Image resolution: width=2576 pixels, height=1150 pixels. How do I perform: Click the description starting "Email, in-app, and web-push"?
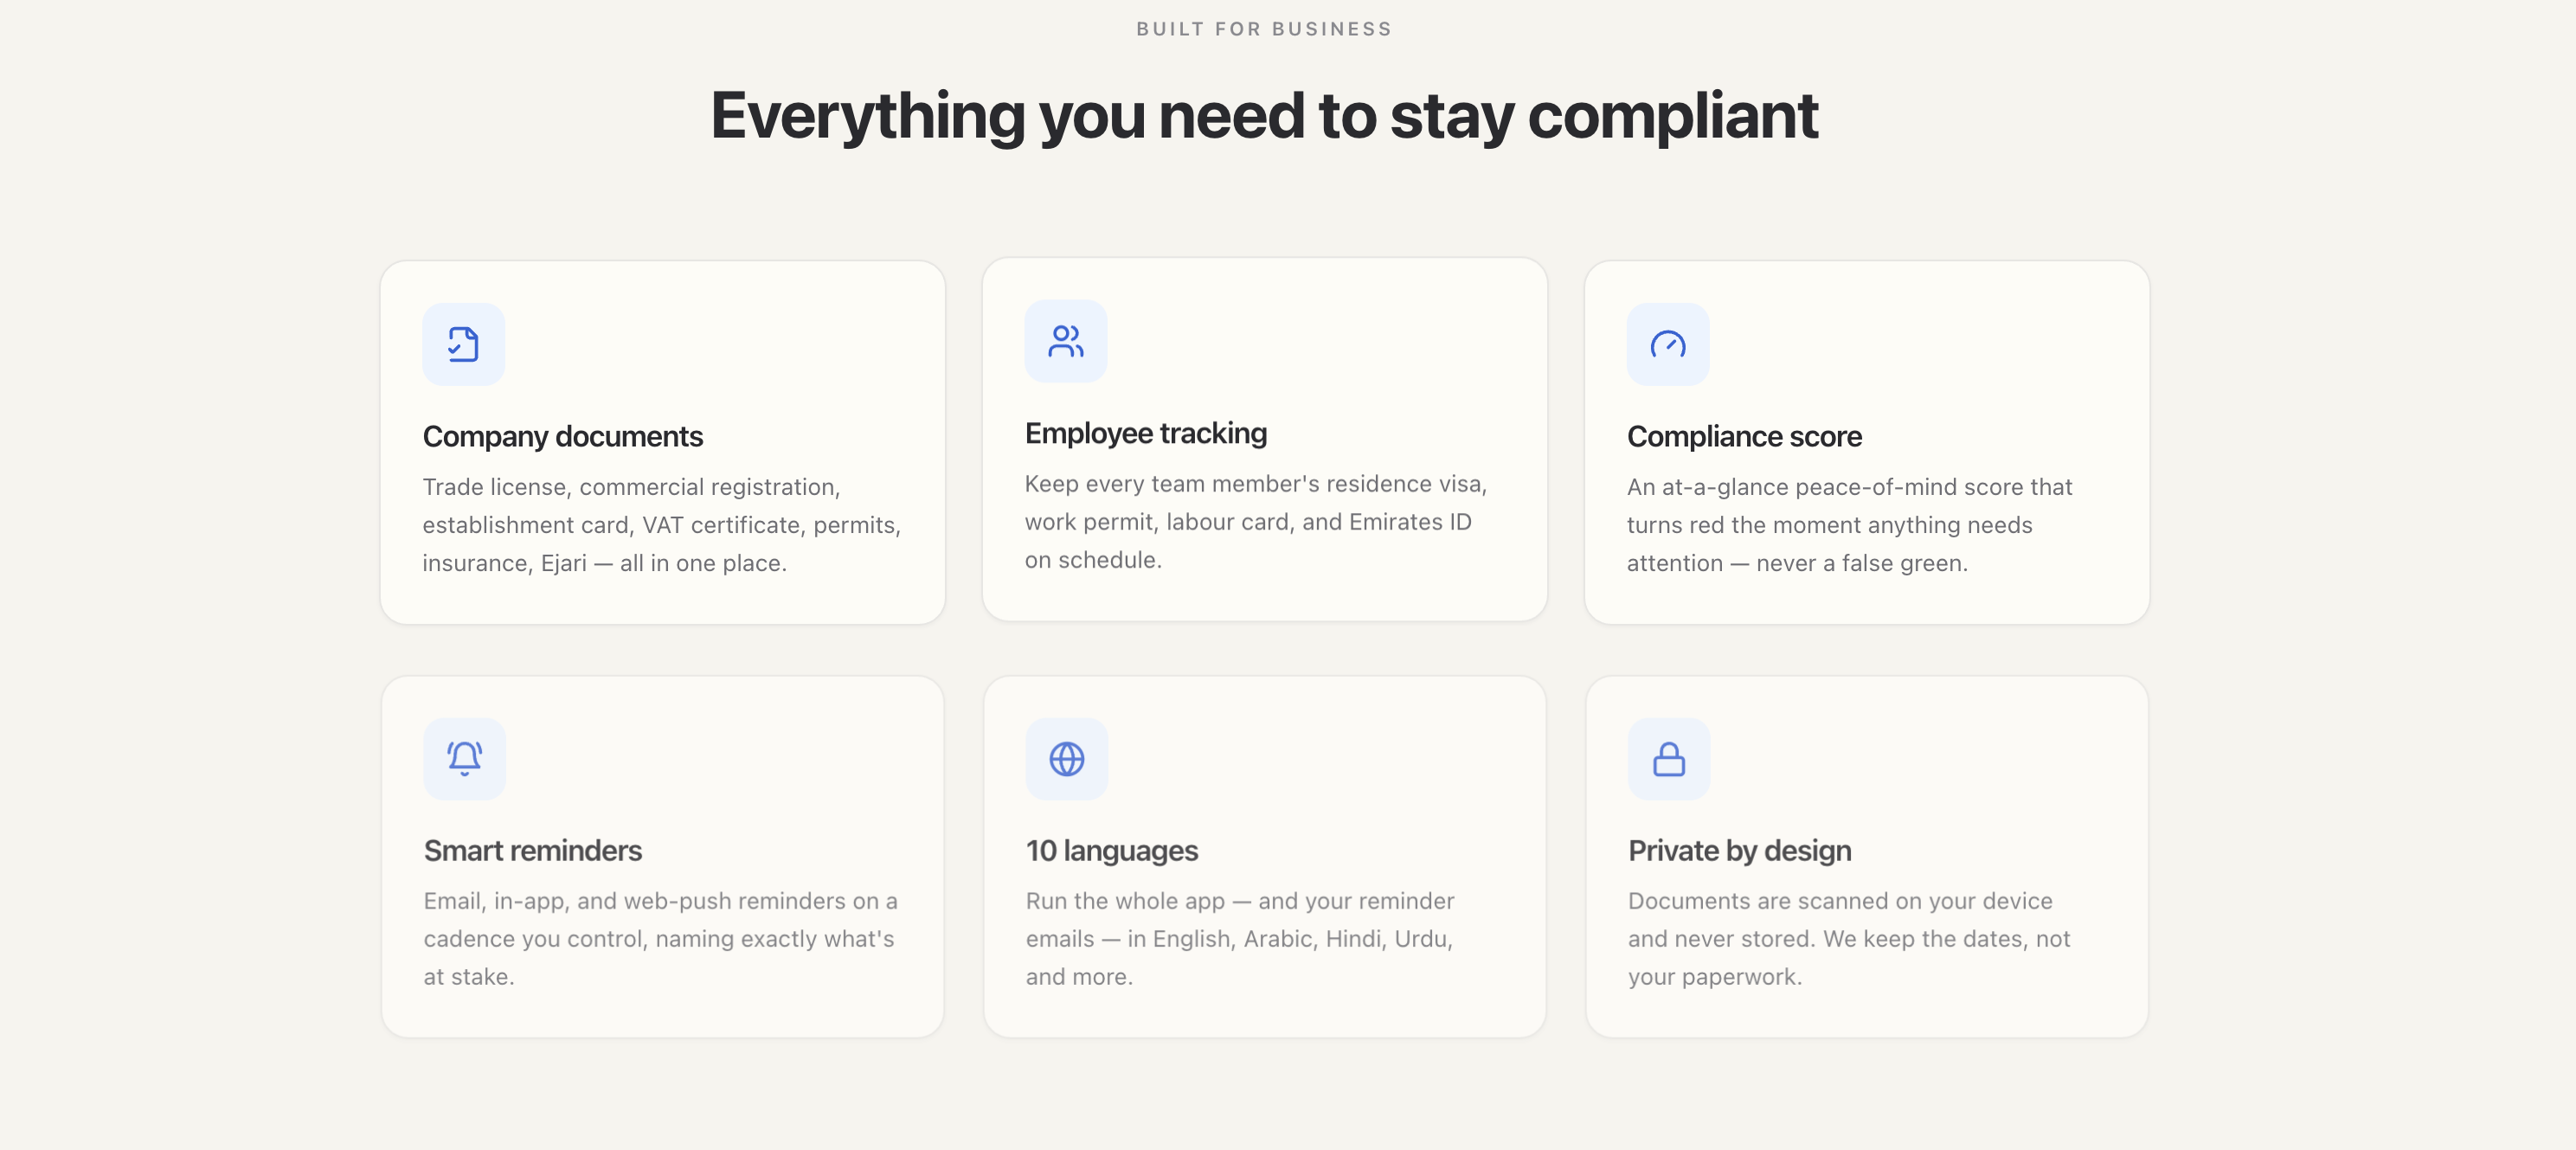pos(660,939)
